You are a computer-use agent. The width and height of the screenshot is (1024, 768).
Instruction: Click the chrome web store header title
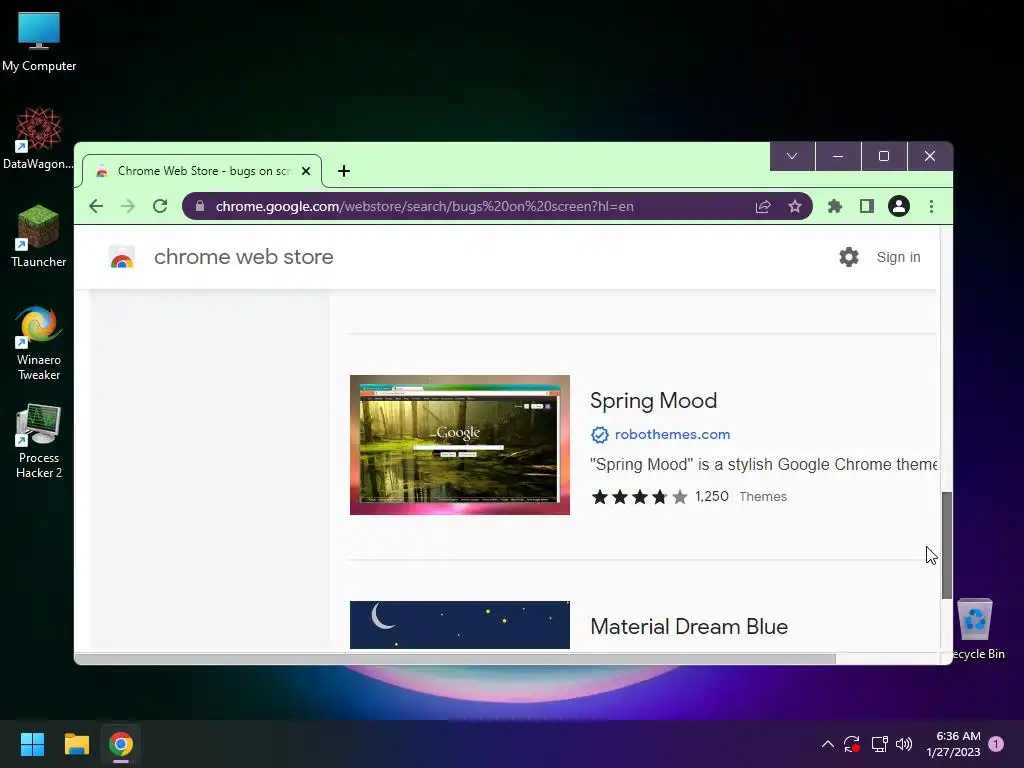point(244,257)
